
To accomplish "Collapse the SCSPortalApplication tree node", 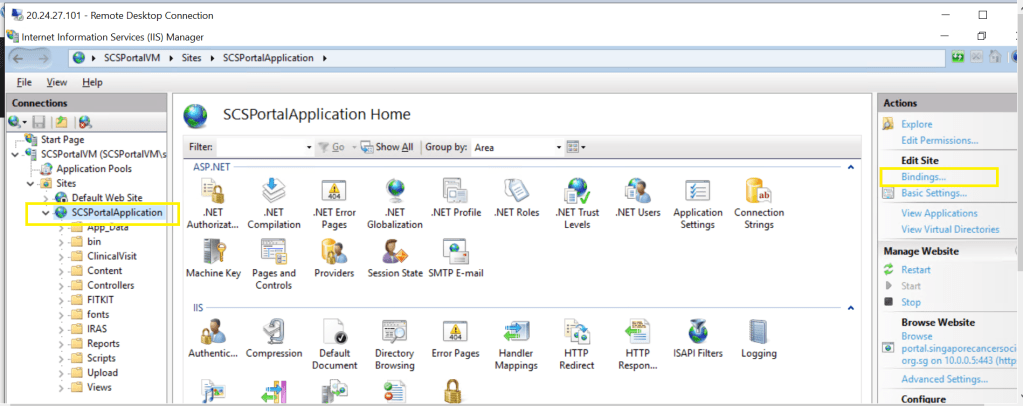I will pyautogui.click(x=45, y=213).
